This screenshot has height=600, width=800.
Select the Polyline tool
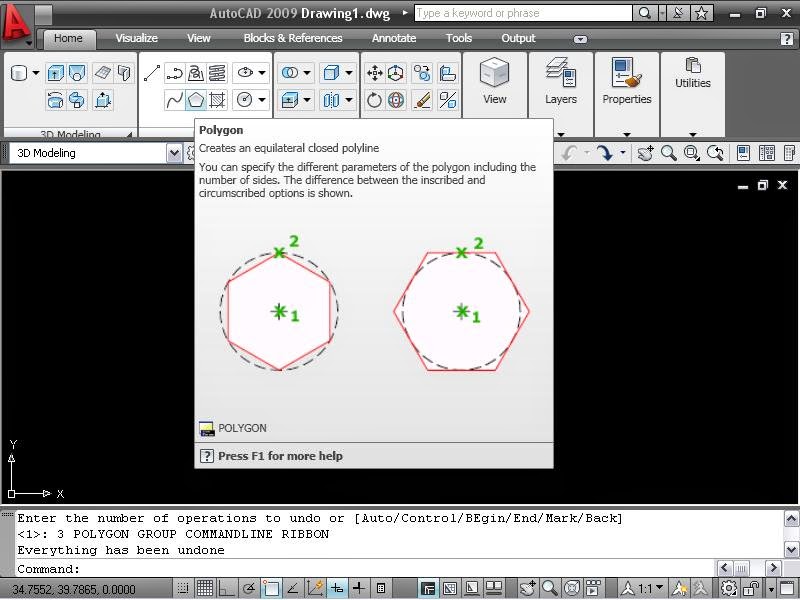pyautogui.click(x=174, y=73)
